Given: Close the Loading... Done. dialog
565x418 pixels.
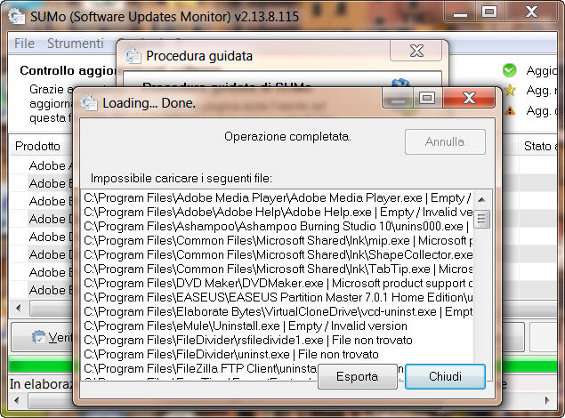Looking at the screenshot, I should pos(470,98).
